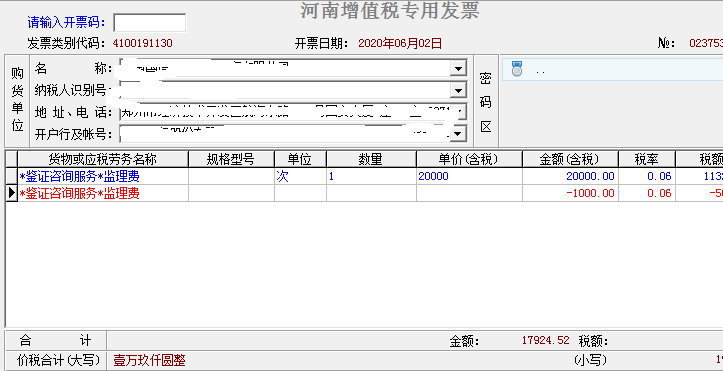
Task: Click the quantity cell showing 1
Action: (x=371, y=176)
